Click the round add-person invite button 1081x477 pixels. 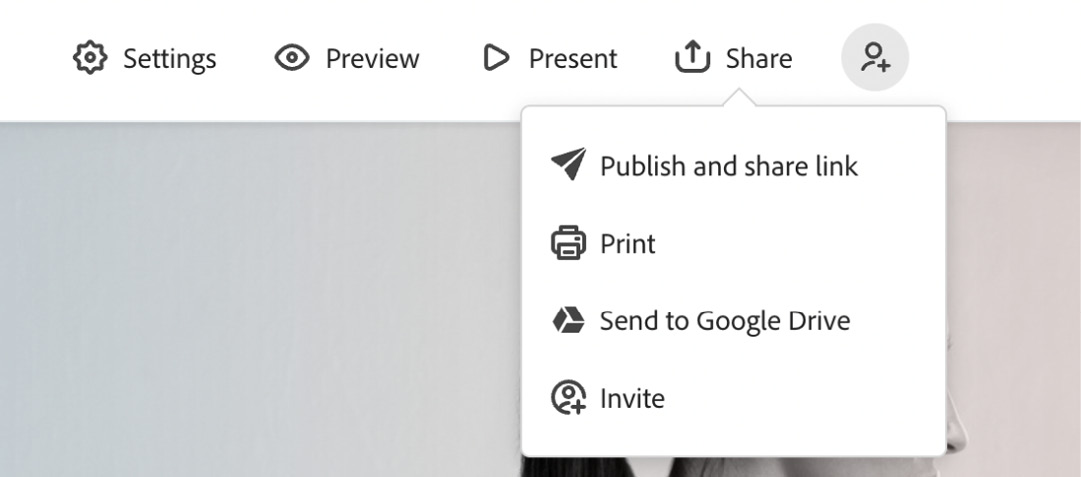pos(875,57)
